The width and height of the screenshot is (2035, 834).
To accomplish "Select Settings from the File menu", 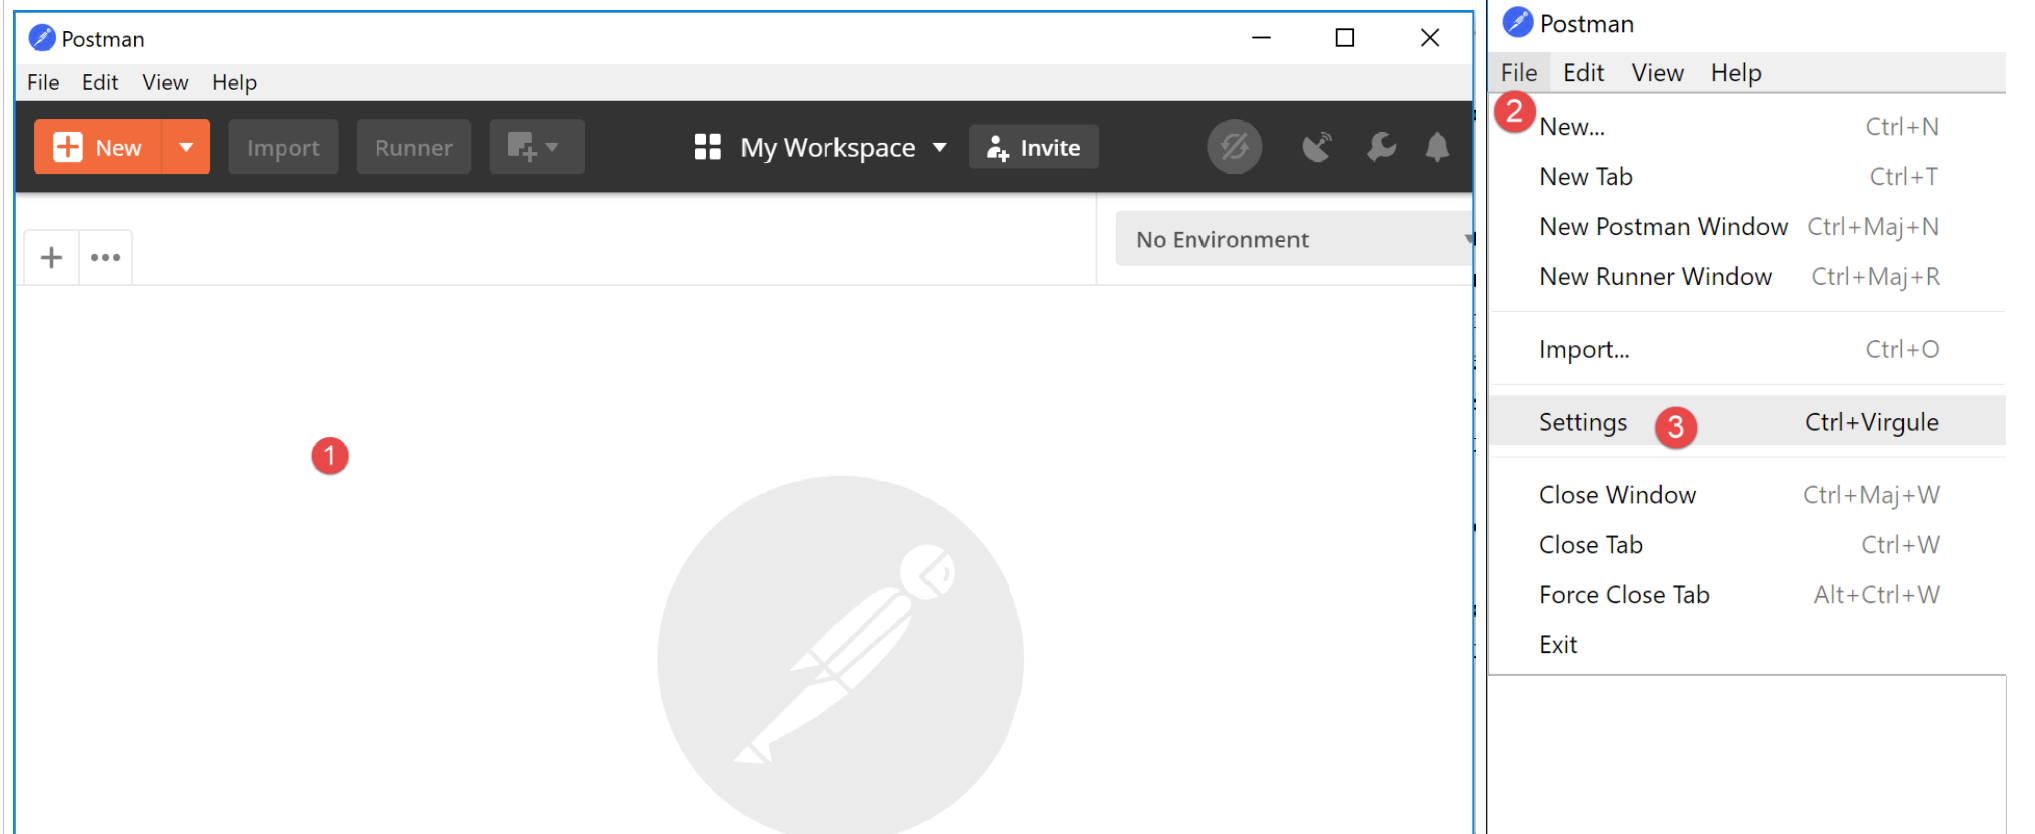I will (1582, 422).
